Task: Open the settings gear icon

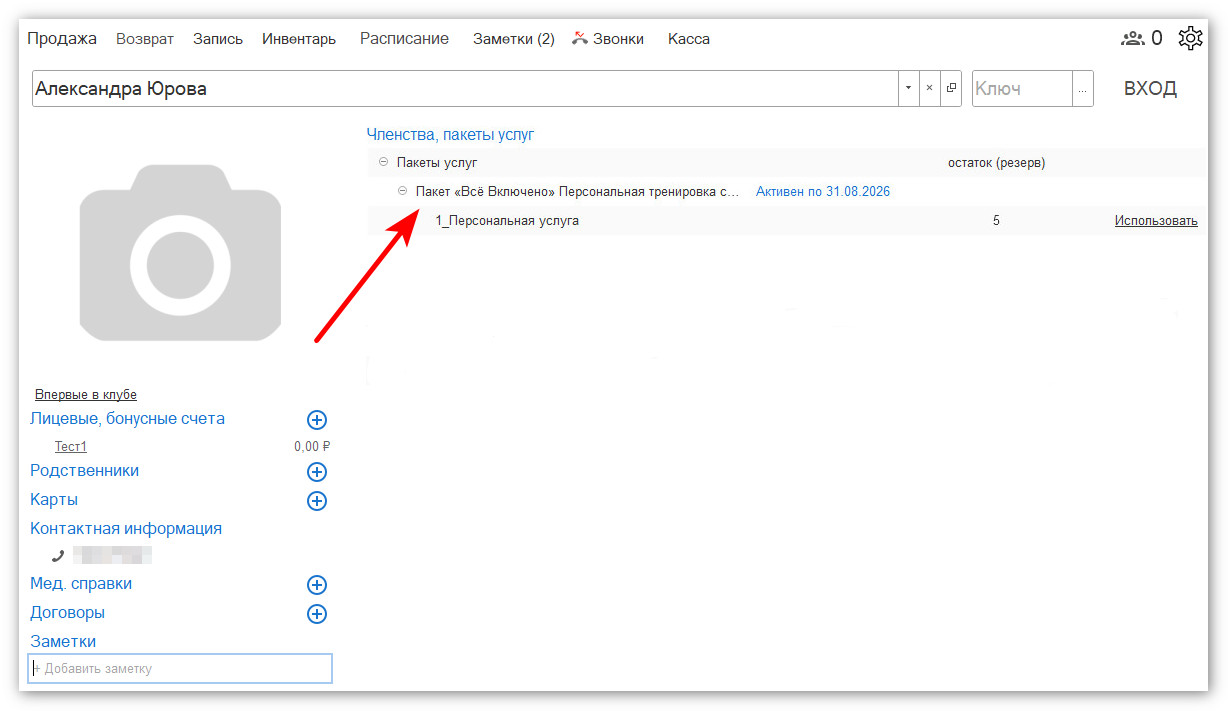Action: 1190,39
